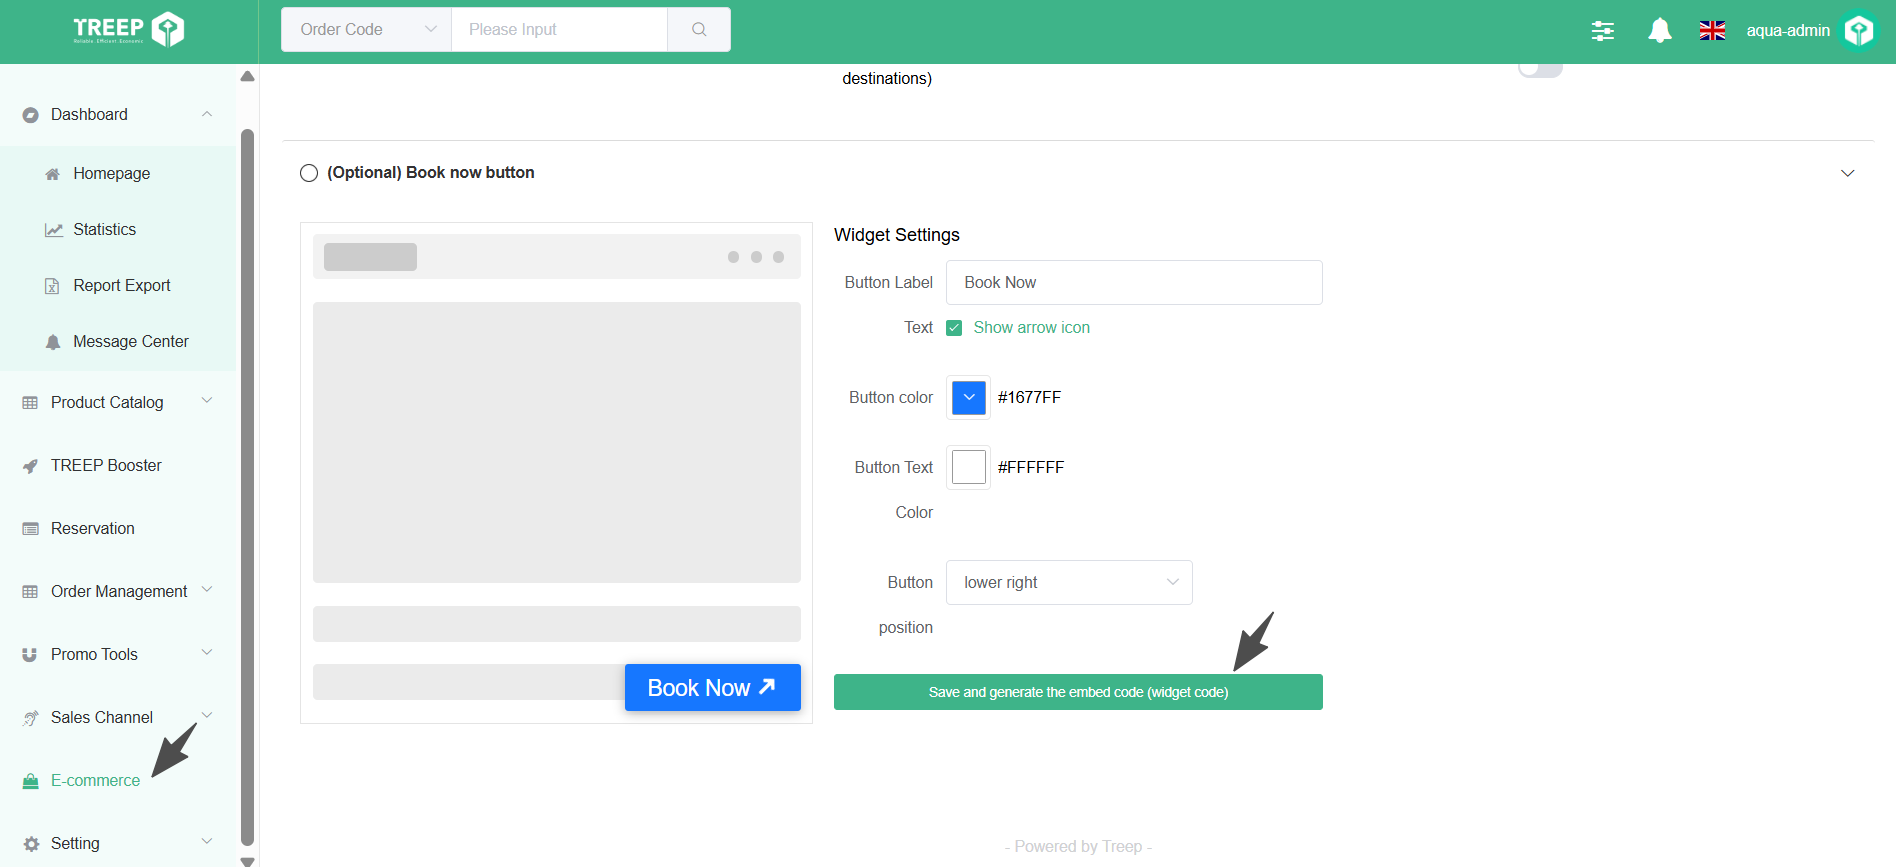Screen dimensions: 1896x867
Task: Select the Optional Book now button radio
Action: tap(309, 173)
